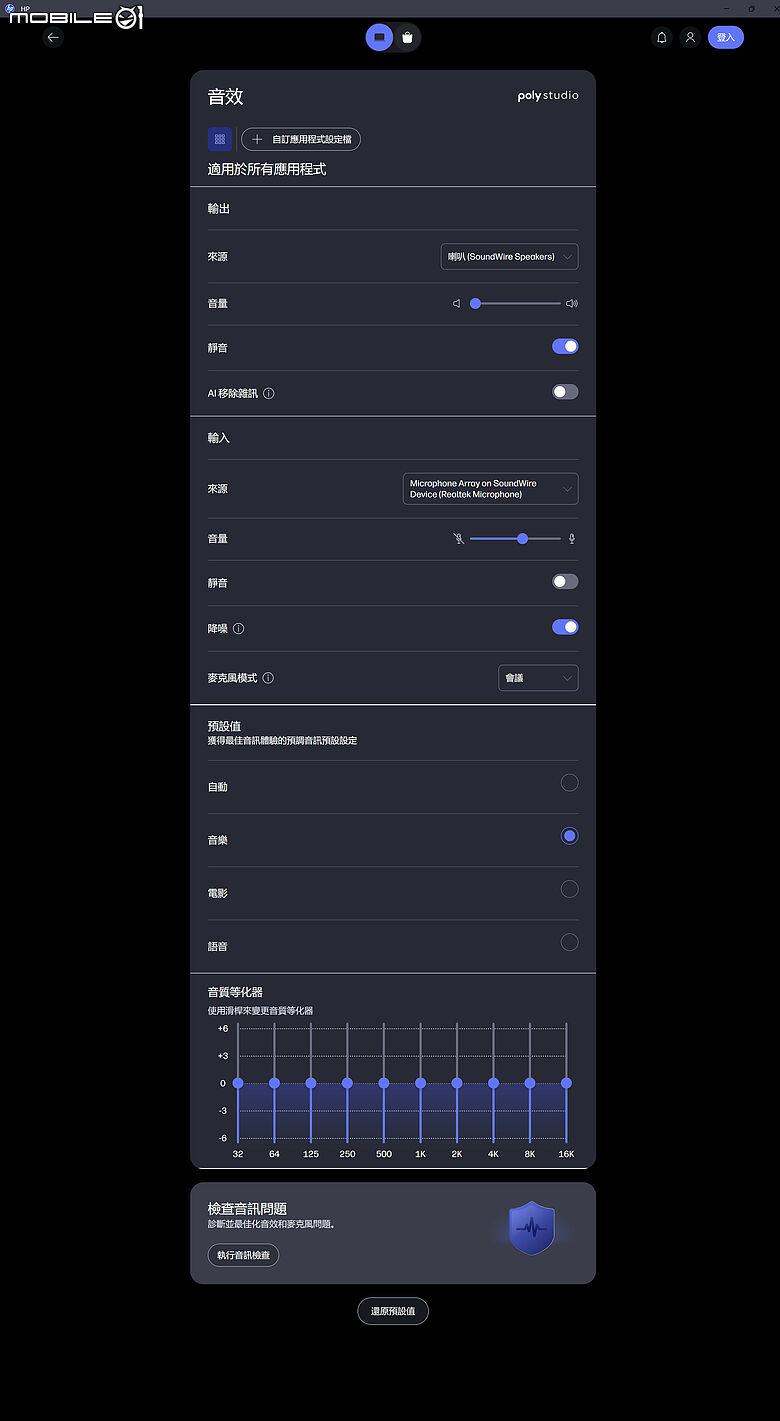Switch to the shopping bag store tab

click(x=407, y=38)
